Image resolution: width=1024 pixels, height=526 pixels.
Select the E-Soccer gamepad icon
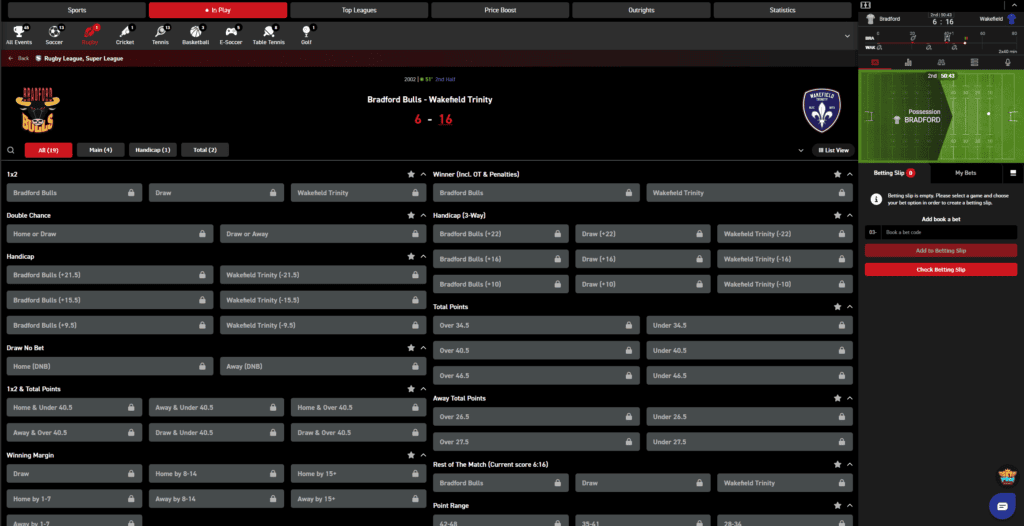click(231, 31)
